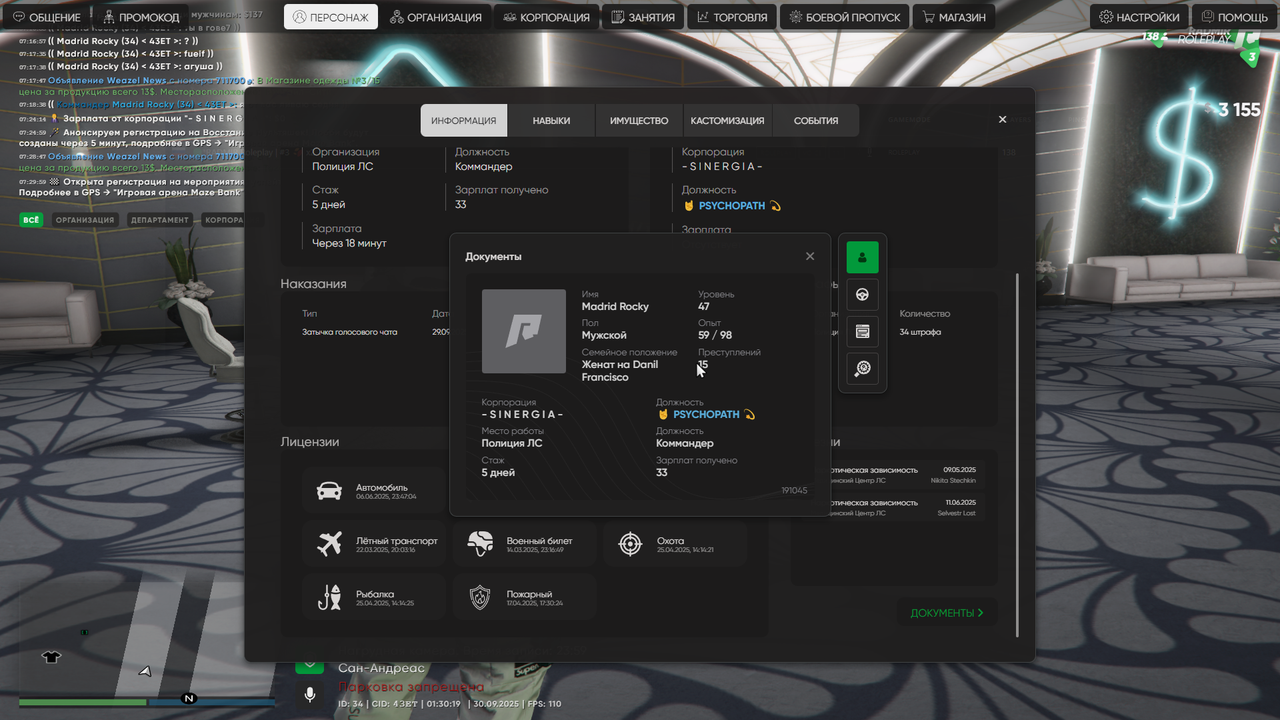
Task: Open the green ДОКУМЕНТЫ link
Action: 946,613
